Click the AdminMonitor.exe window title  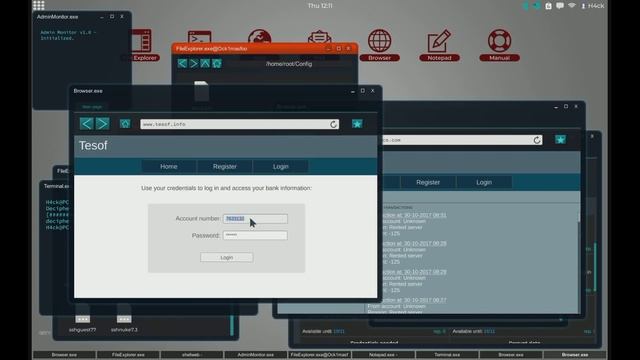[58, 17]
